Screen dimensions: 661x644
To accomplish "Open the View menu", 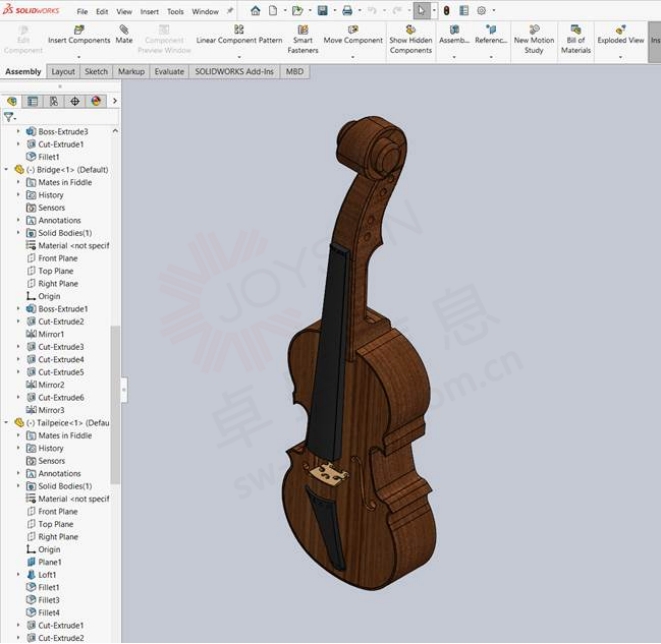I will tap(124, 11).
